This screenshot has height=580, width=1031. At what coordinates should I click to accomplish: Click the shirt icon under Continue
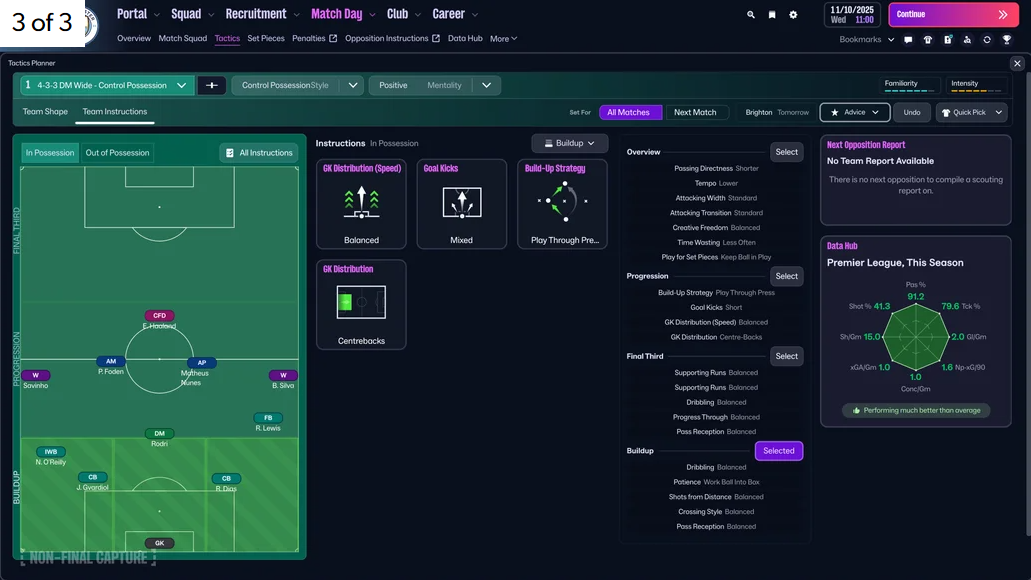pyautogui.click(x=928, y=39)
